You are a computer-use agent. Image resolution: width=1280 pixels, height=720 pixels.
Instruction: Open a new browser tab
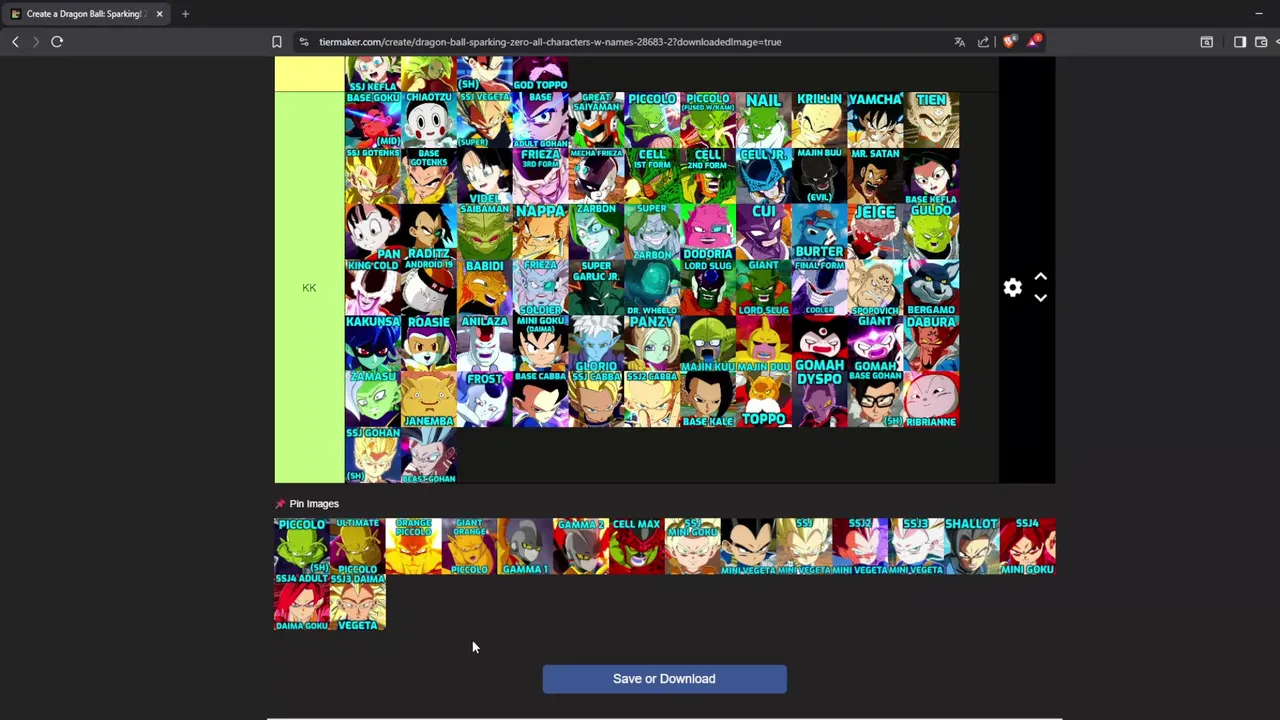coord(185,14)
